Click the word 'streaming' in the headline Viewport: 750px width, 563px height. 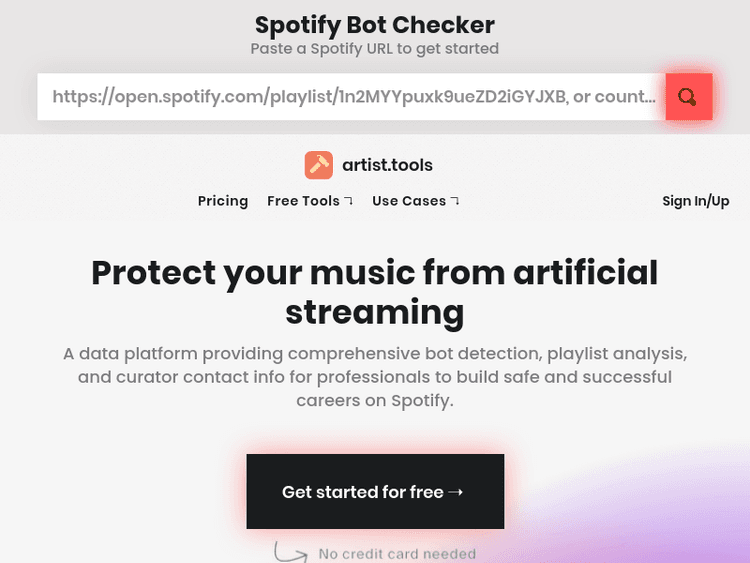(x=375, y=312)
